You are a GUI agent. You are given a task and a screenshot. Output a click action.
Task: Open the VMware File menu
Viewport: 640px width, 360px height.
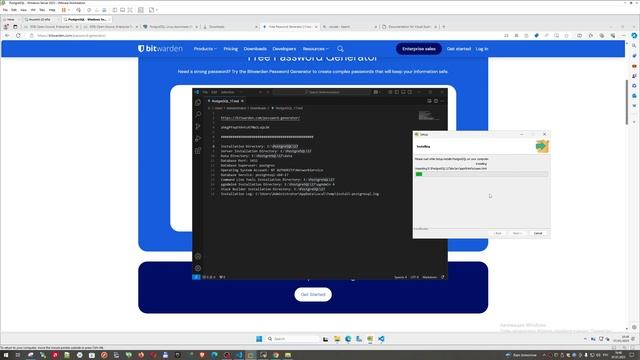click(5, 10)
